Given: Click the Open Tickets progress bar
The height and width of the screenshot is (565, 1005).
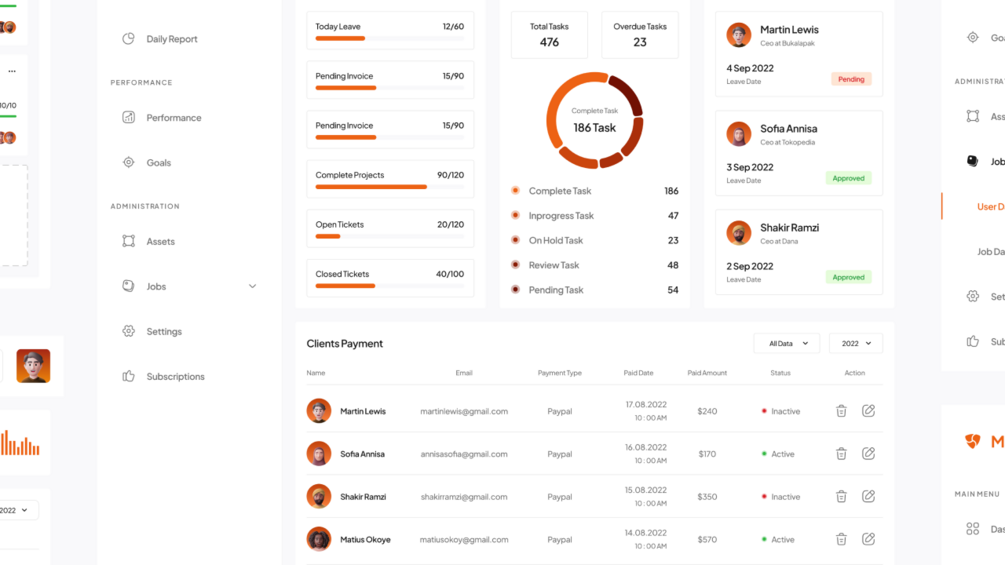Looking at the screenshot, I should tap(390, 236).
